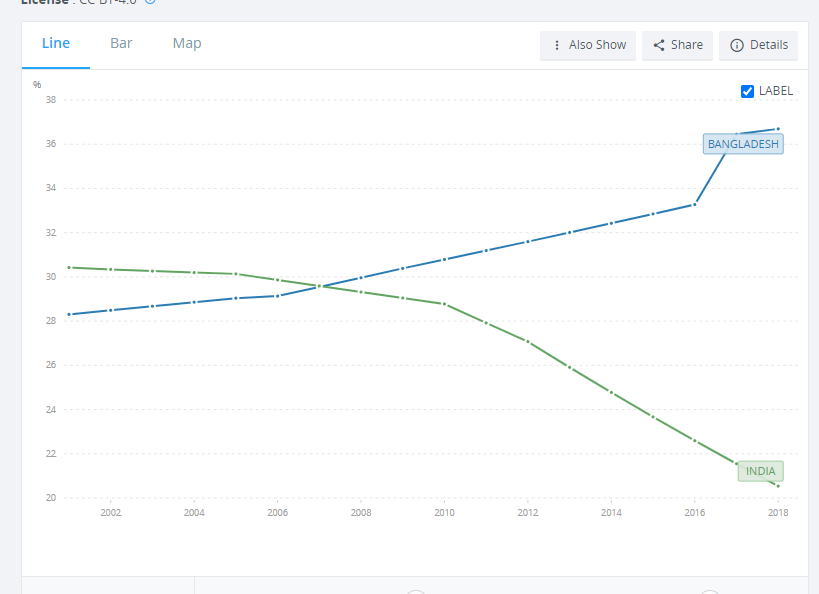Image resolution: width=819 pixels, height=594 pixels.
Task: Click the 2006 x-axis label
Action: pyautogui.click(x=278, y=513)
